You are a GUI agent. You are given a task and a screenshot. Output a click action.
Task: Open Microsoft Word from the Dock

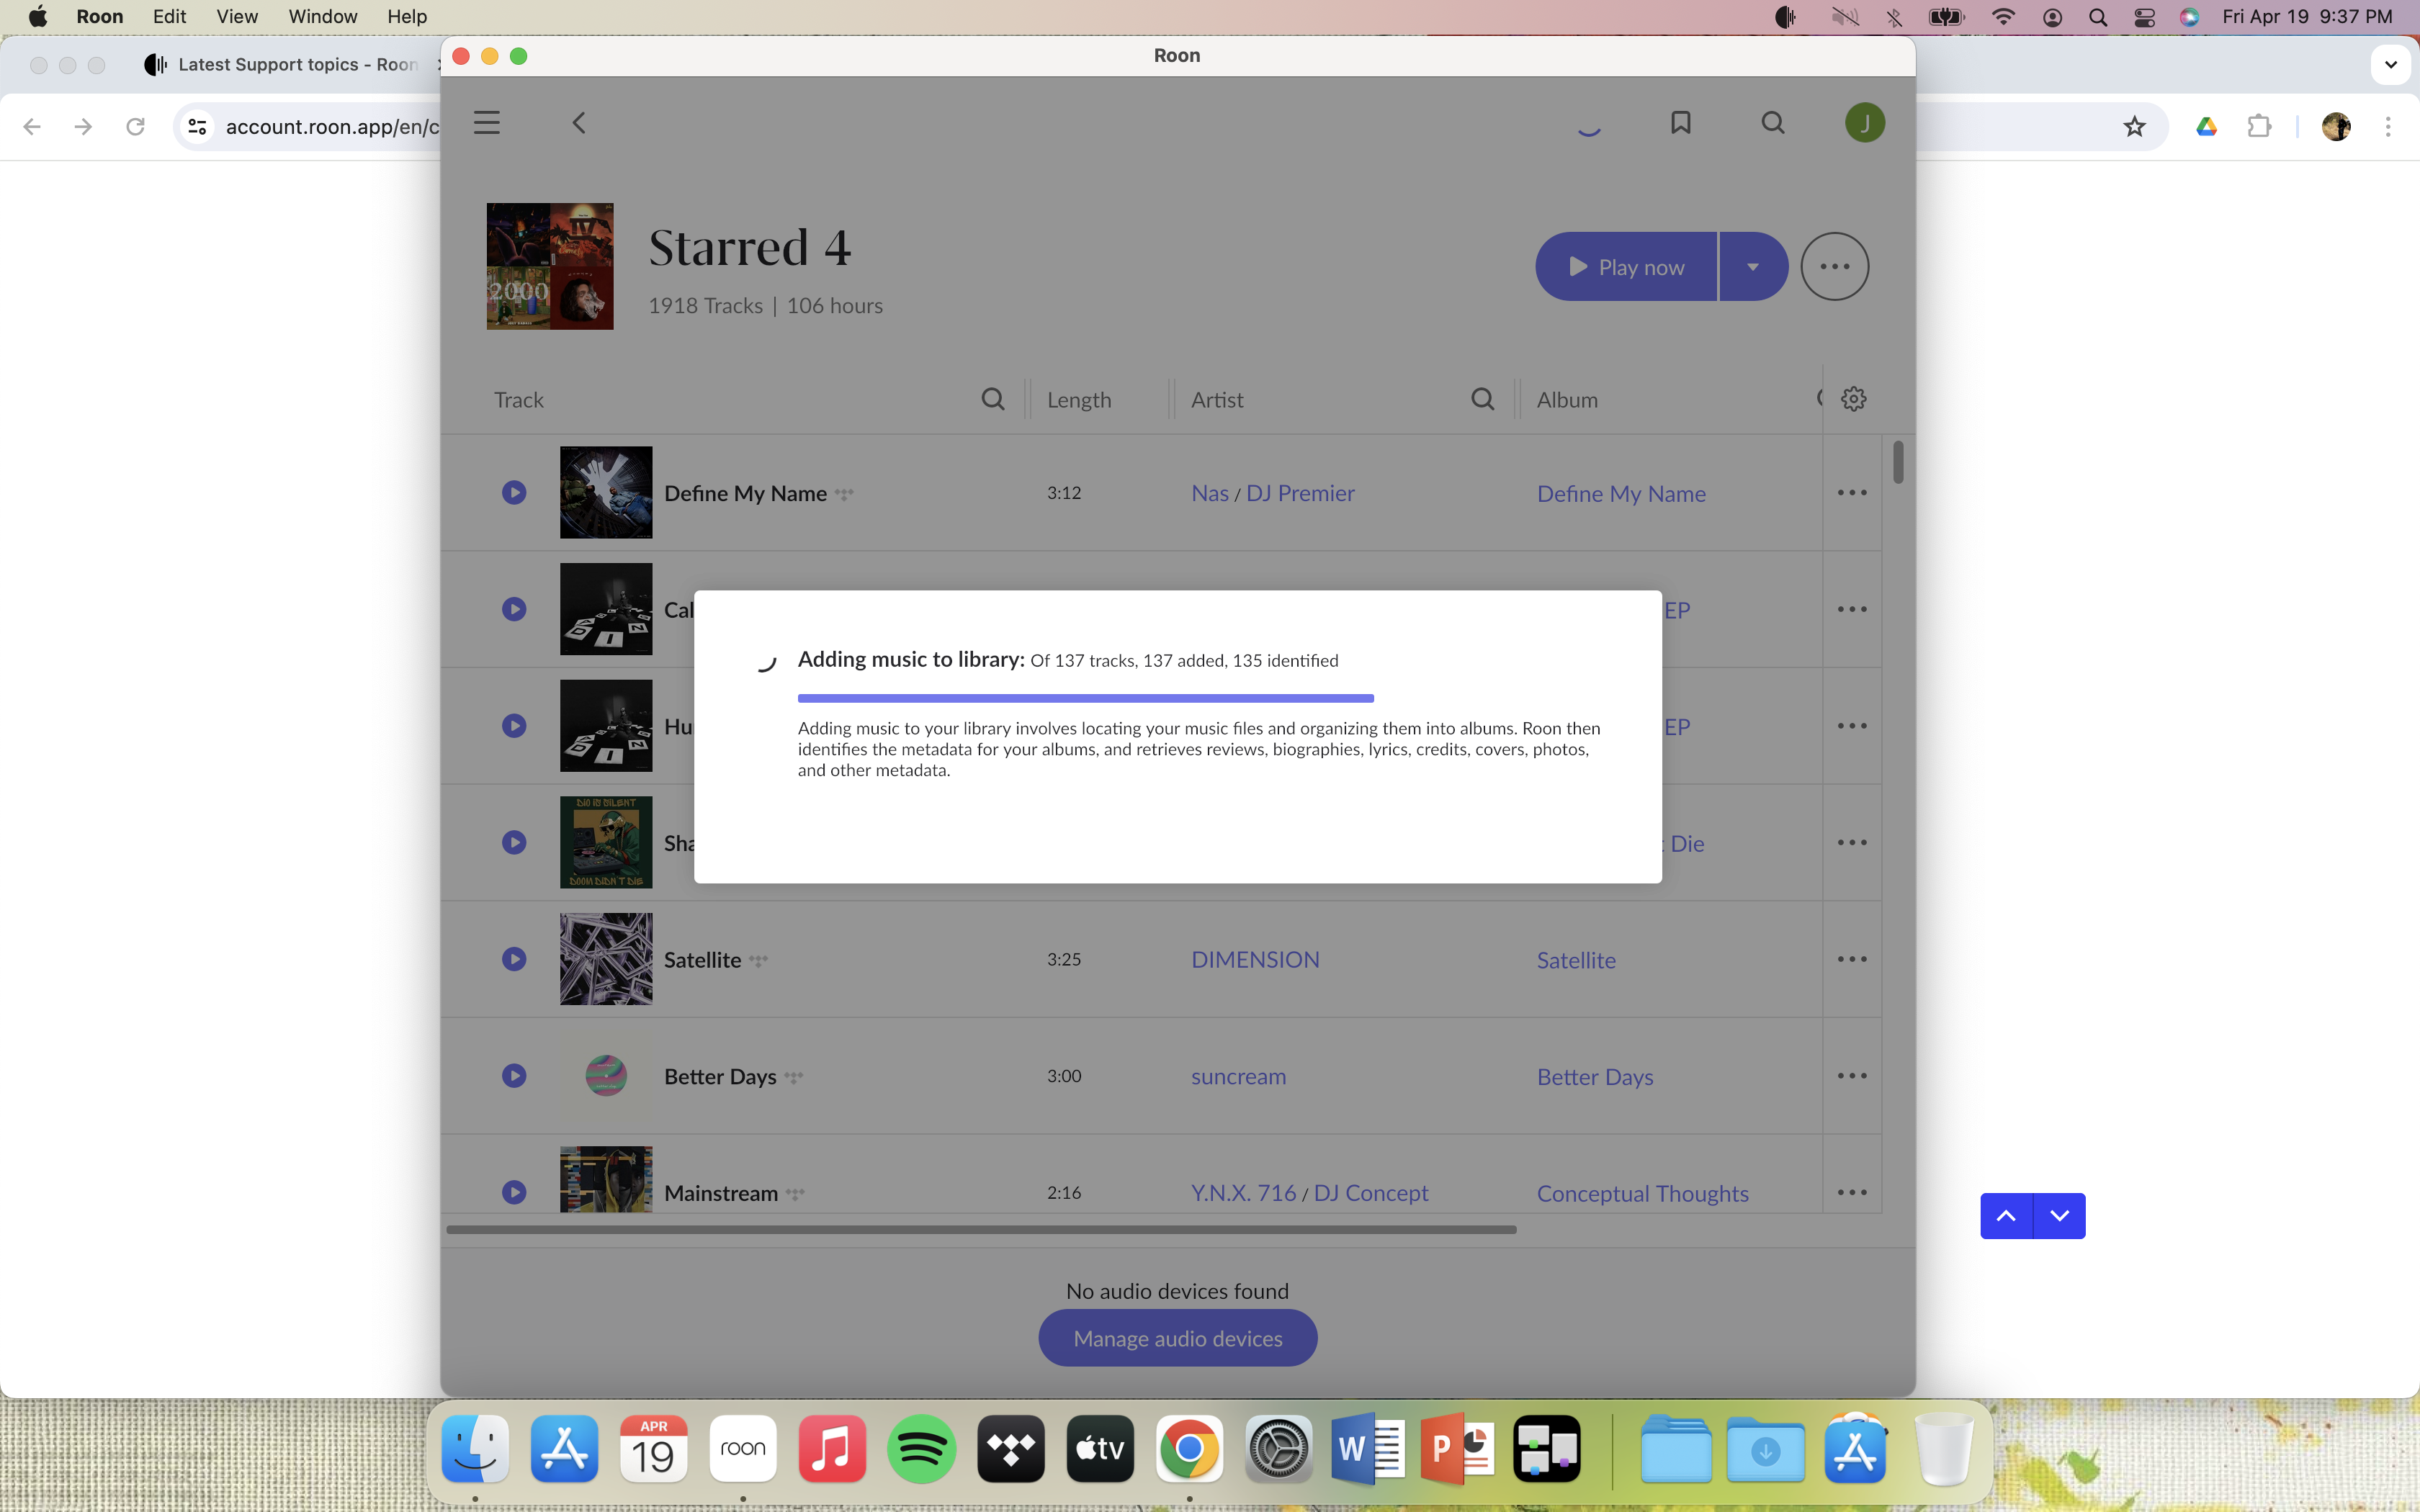1367,1448
